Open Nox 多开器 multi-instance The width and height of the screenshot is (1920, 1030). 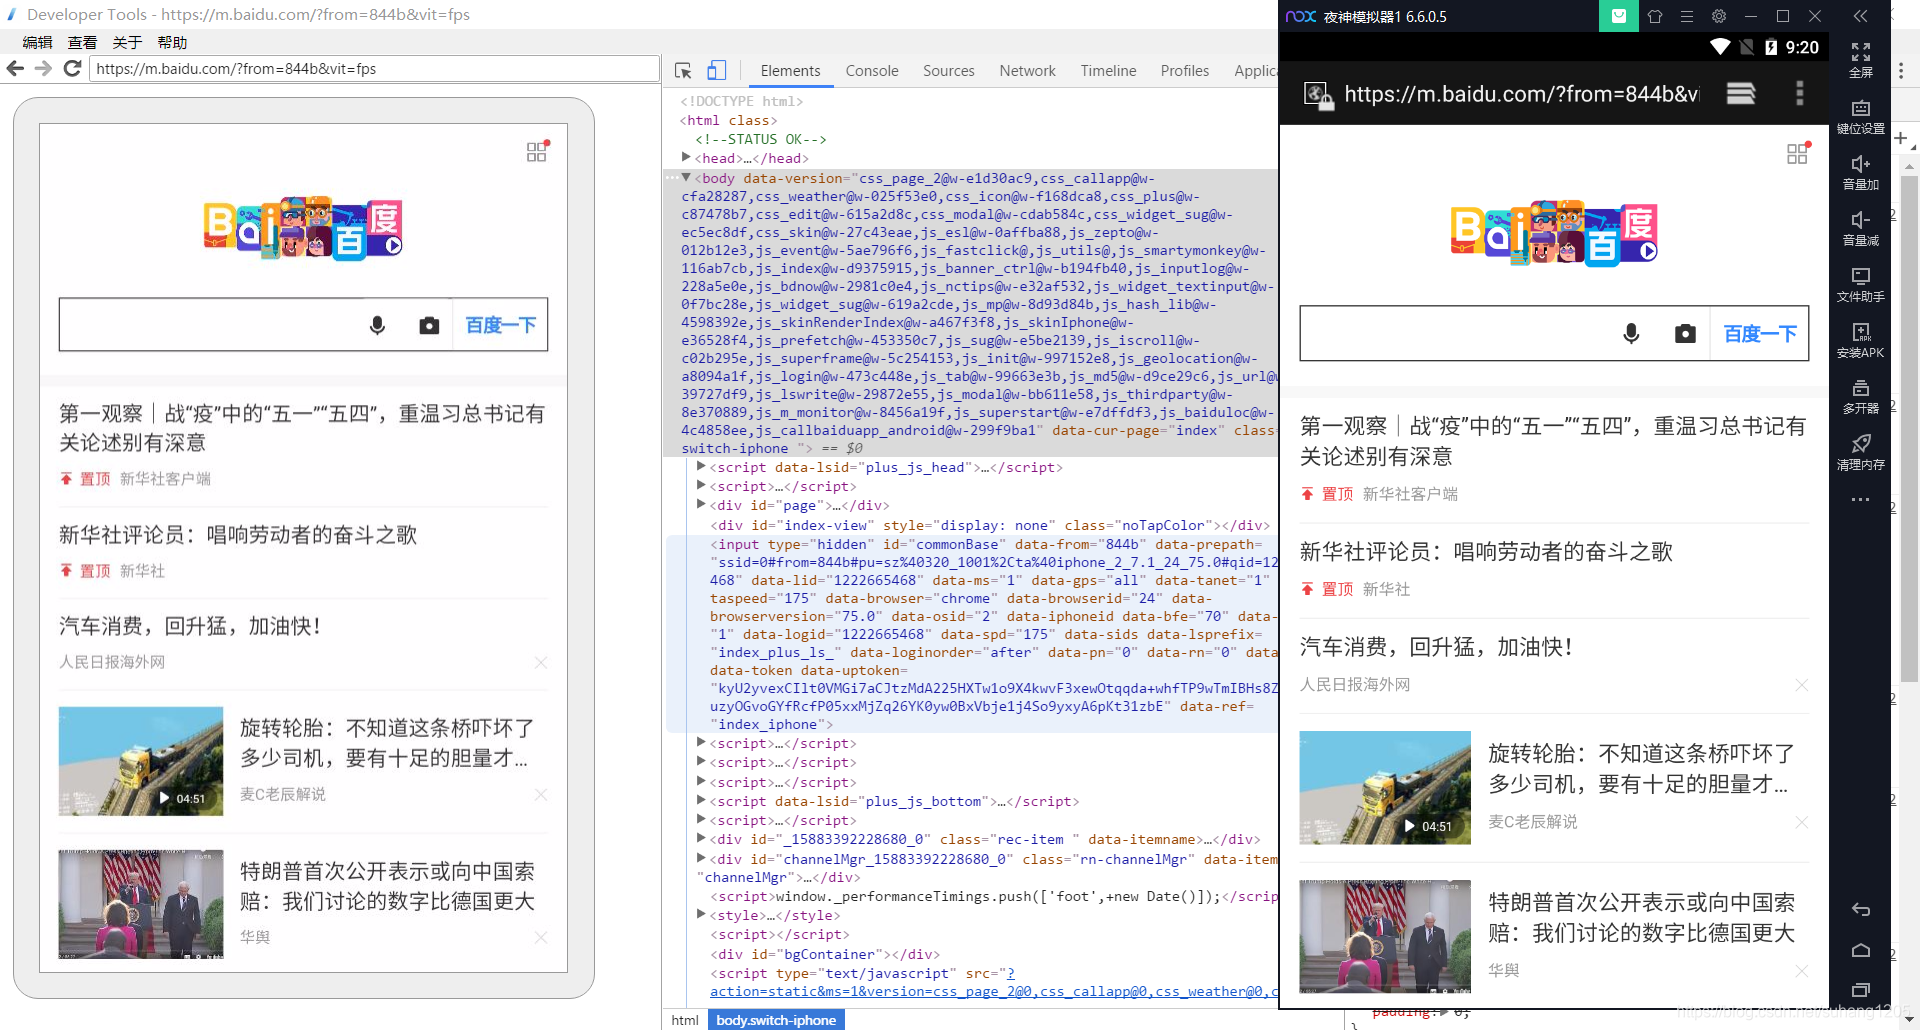(1861, 397)
